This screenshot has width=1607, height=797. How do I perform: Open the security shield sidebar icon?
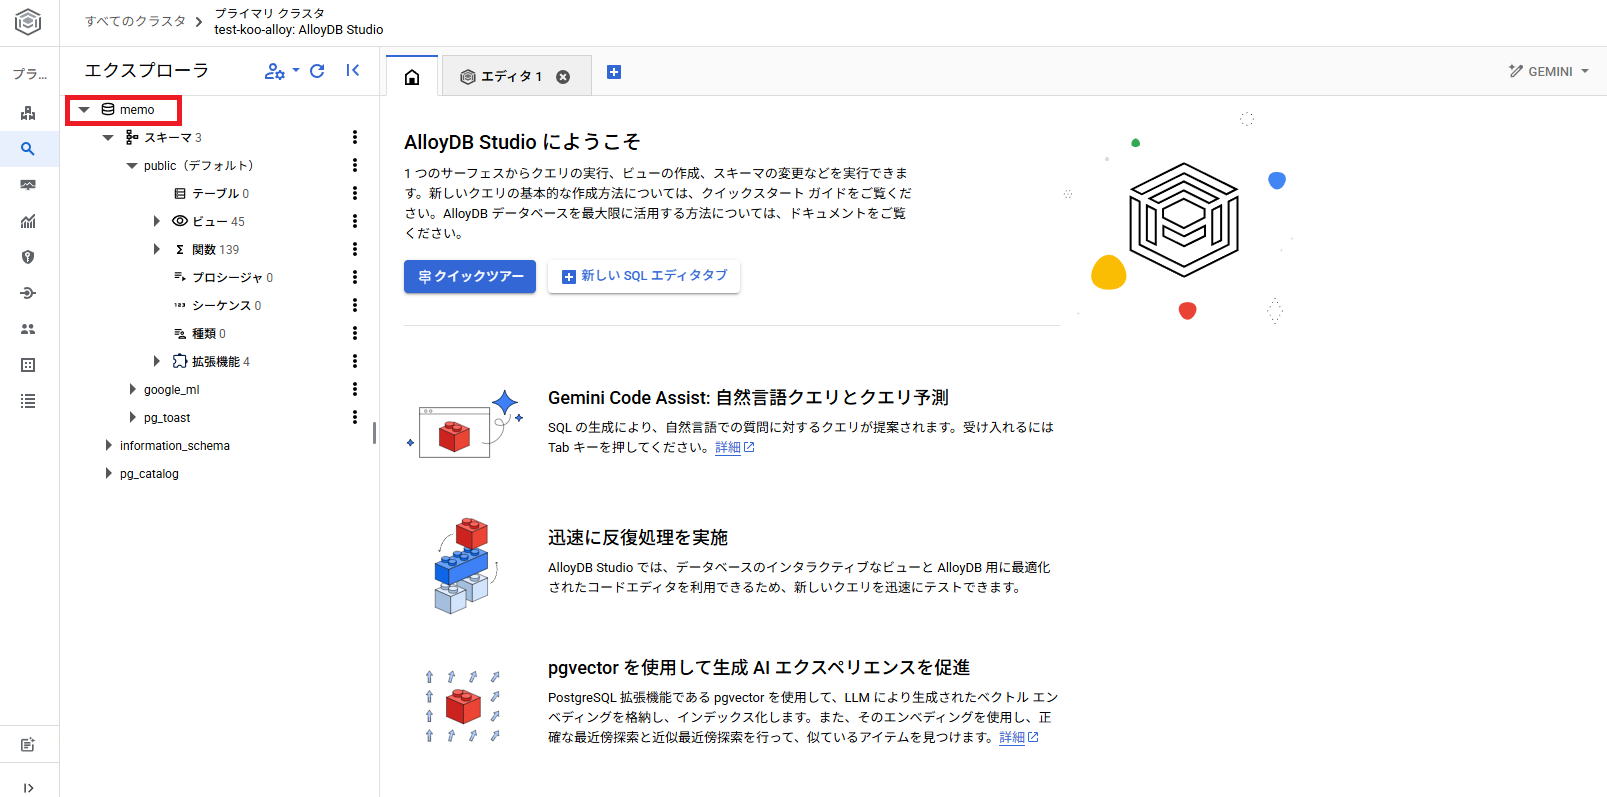pos(28,257)
